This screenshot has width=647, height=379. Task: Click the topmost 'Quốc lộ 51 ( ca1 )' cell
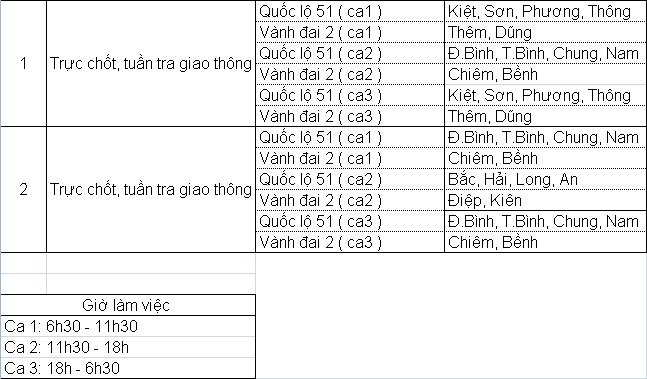[x=350, y=11]
